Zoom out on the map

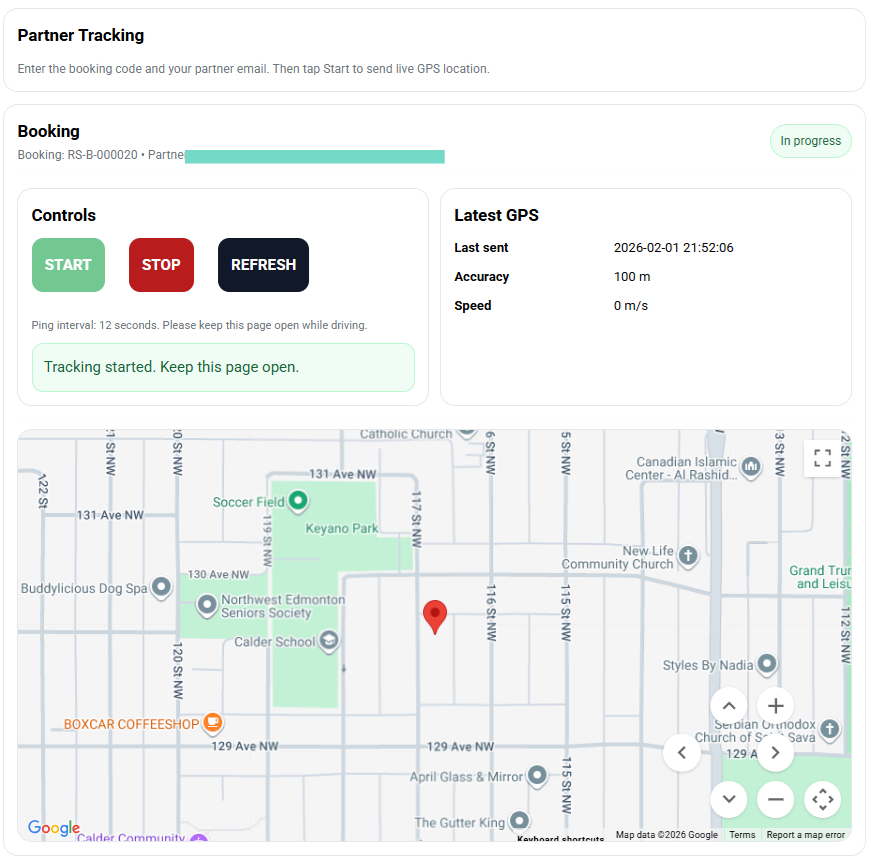click(x=775, y=799)
